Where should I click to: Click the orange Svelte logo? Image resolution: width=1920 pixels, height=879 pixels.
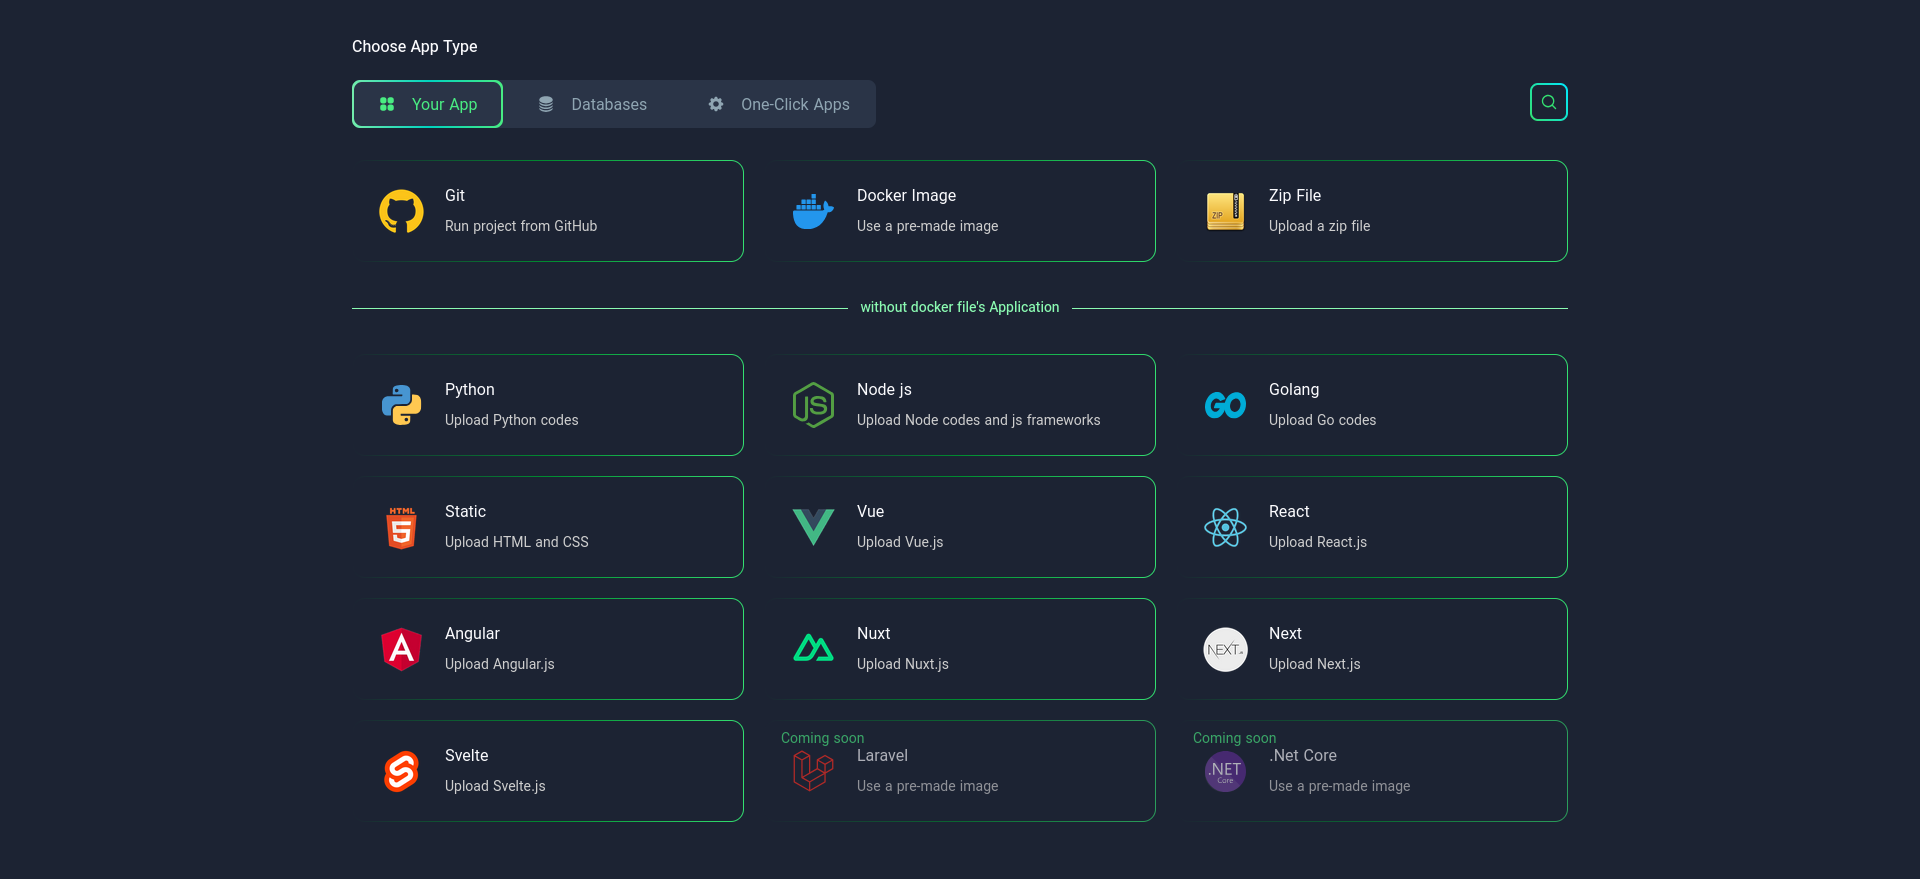pyautogui.click(x=401, y=771)
